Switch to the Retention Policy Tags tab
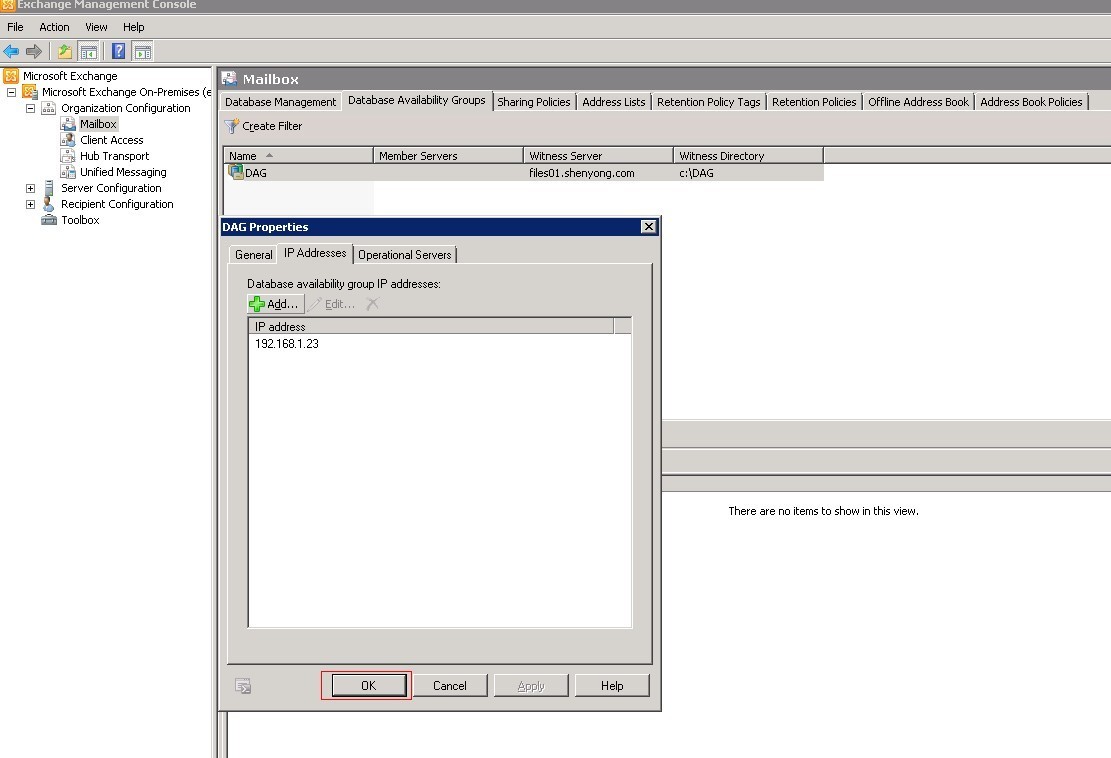 pyautogui.click(x=709, y=102)
